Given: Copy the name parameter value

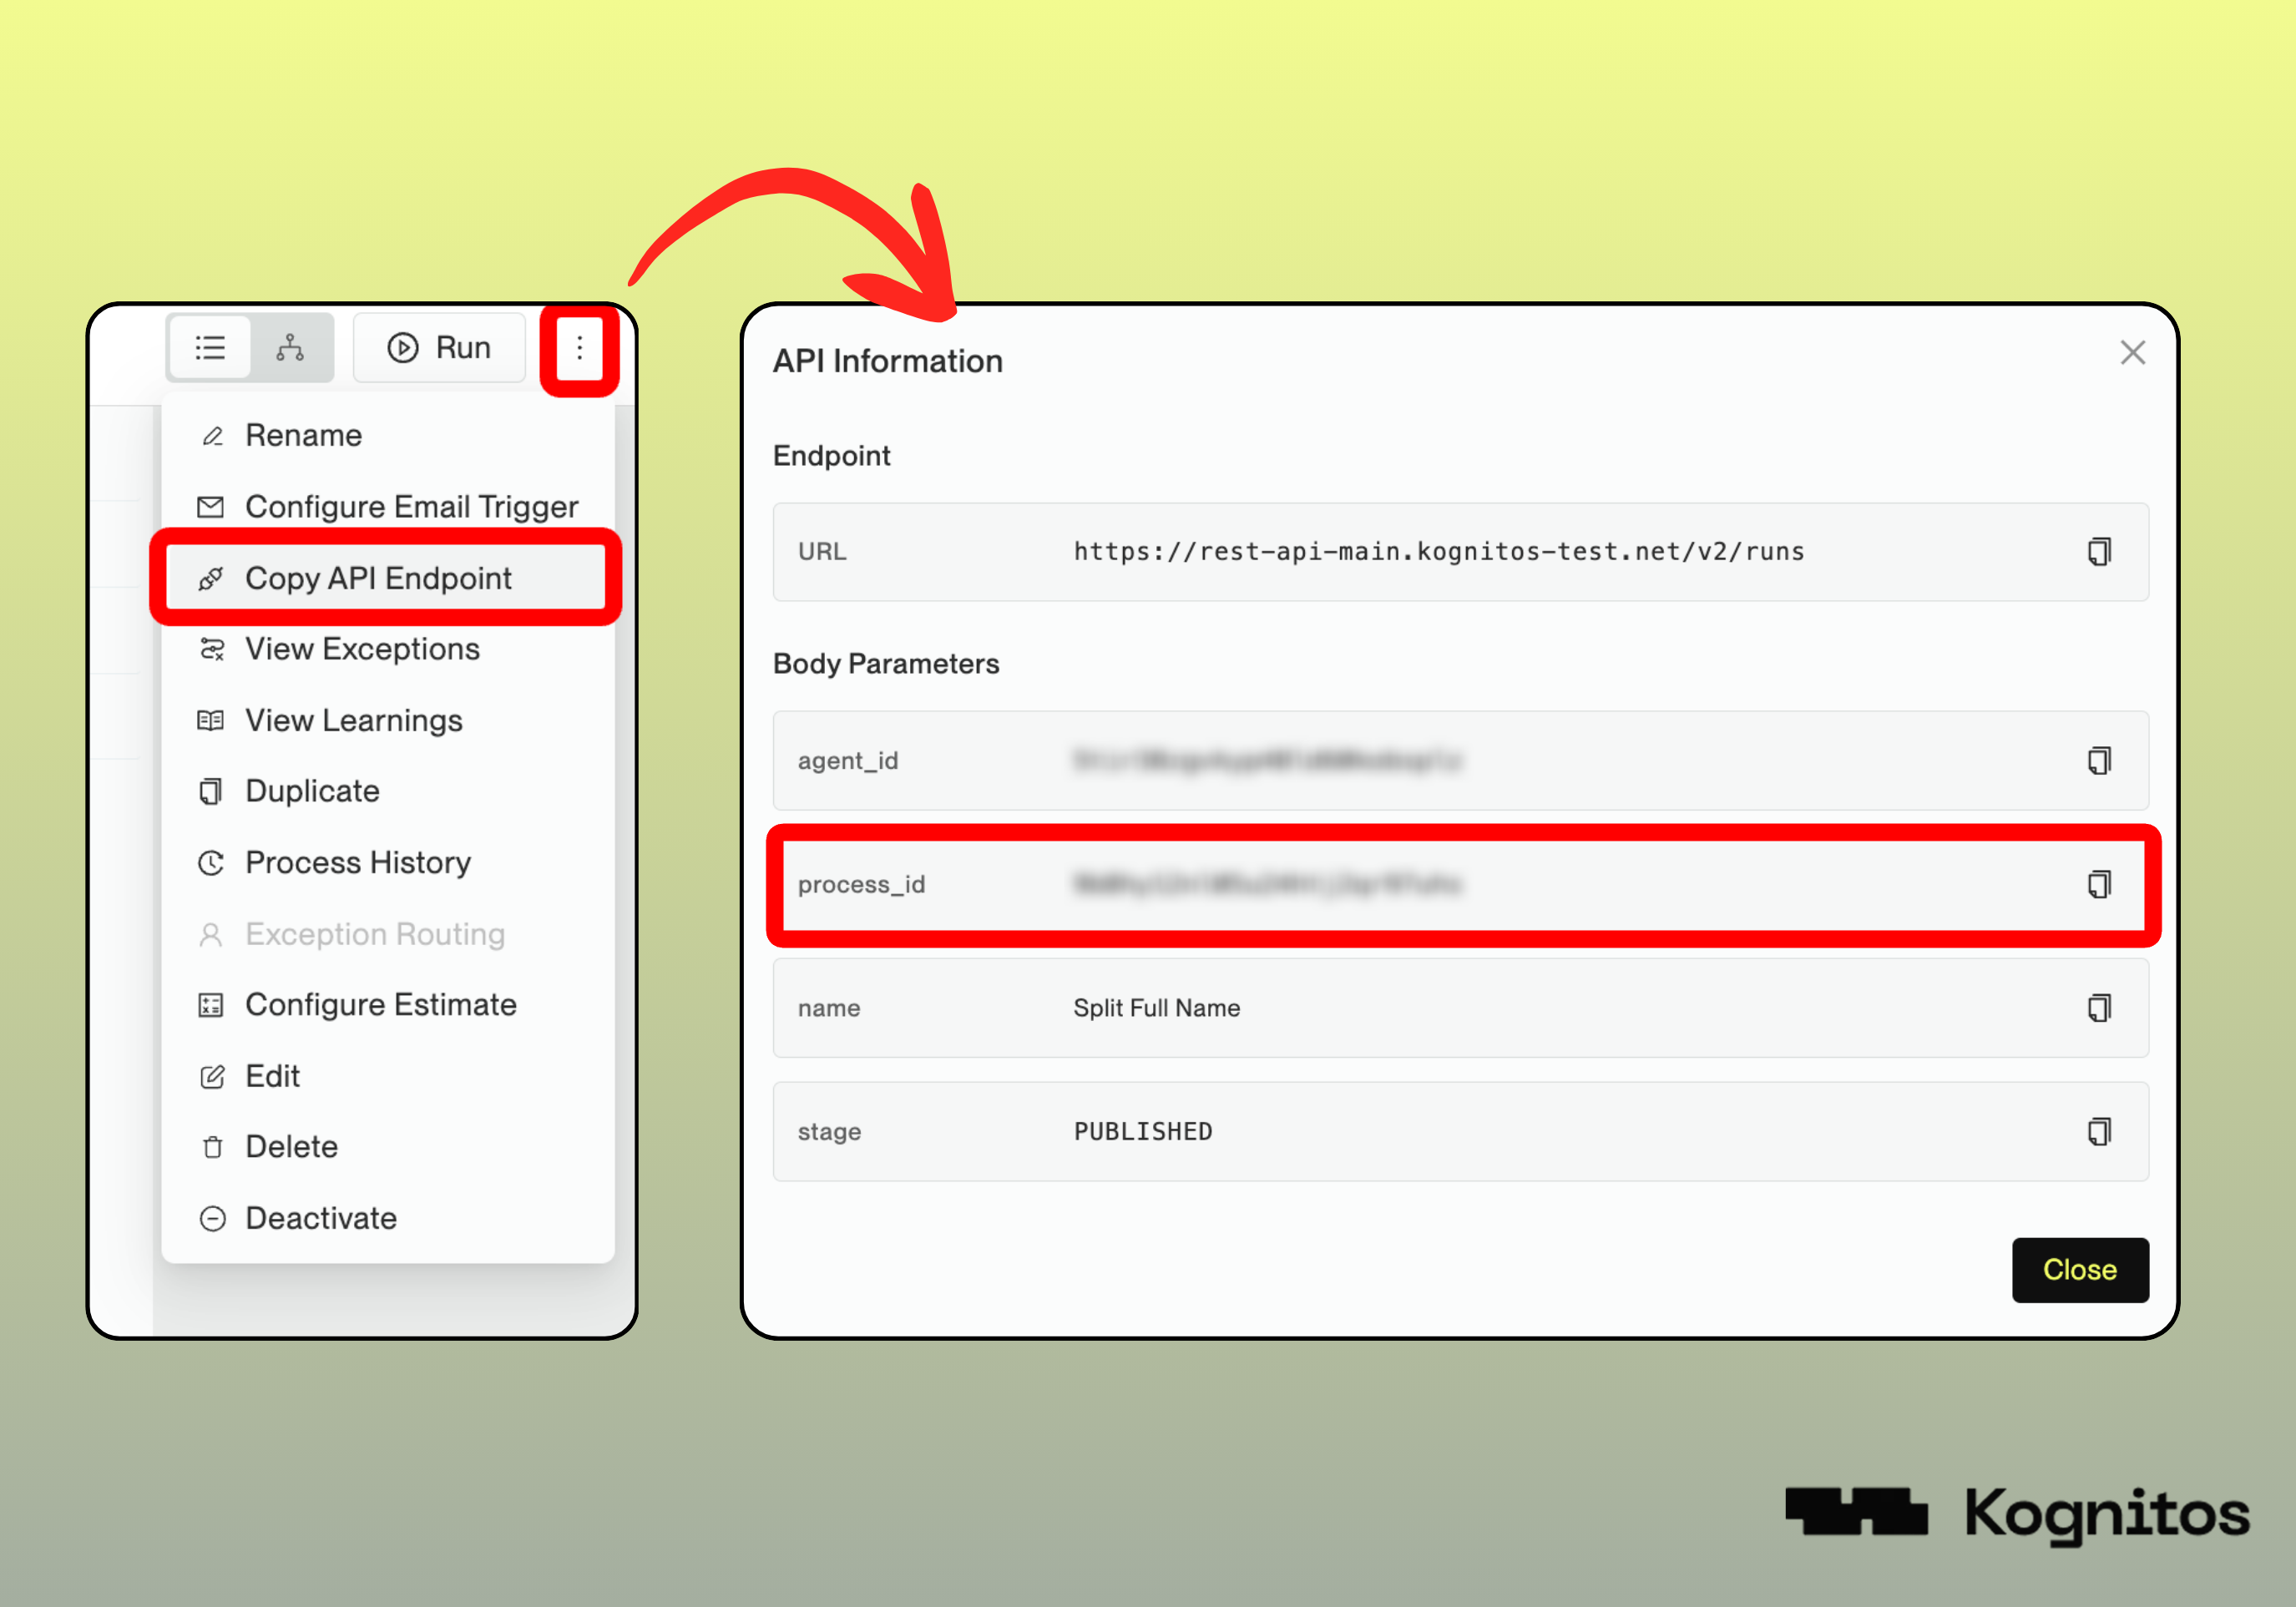Looking at the screenshot, I should 2098,1008.
